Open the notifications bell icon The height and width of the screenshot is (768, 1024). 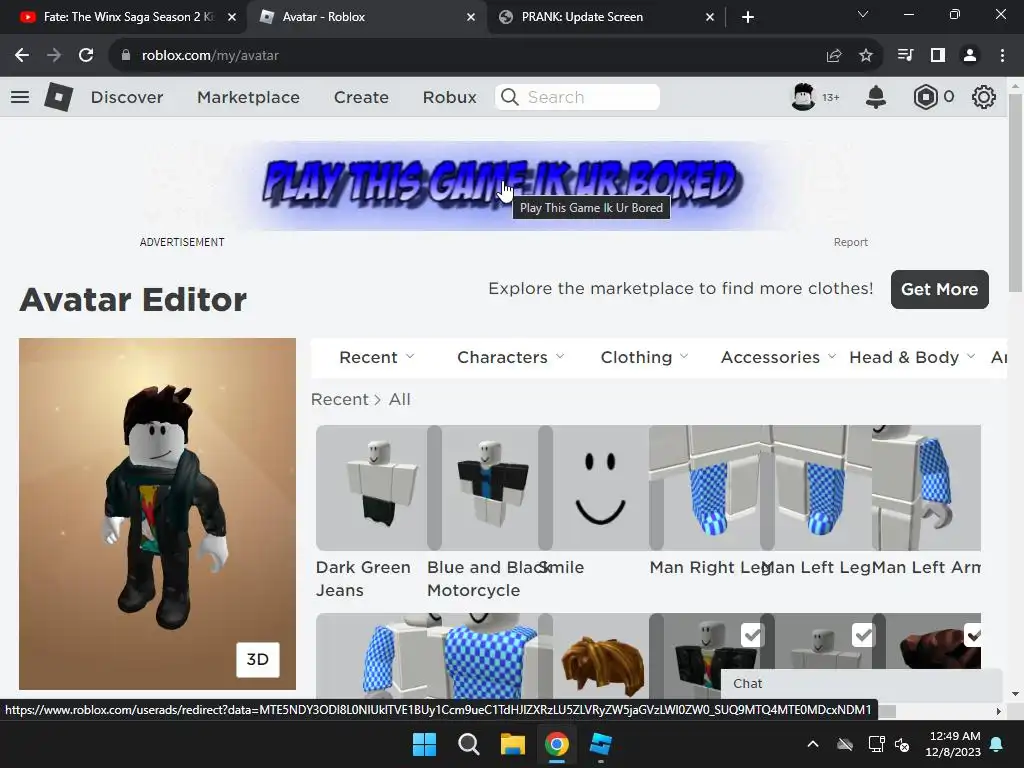tap(876, 97)
